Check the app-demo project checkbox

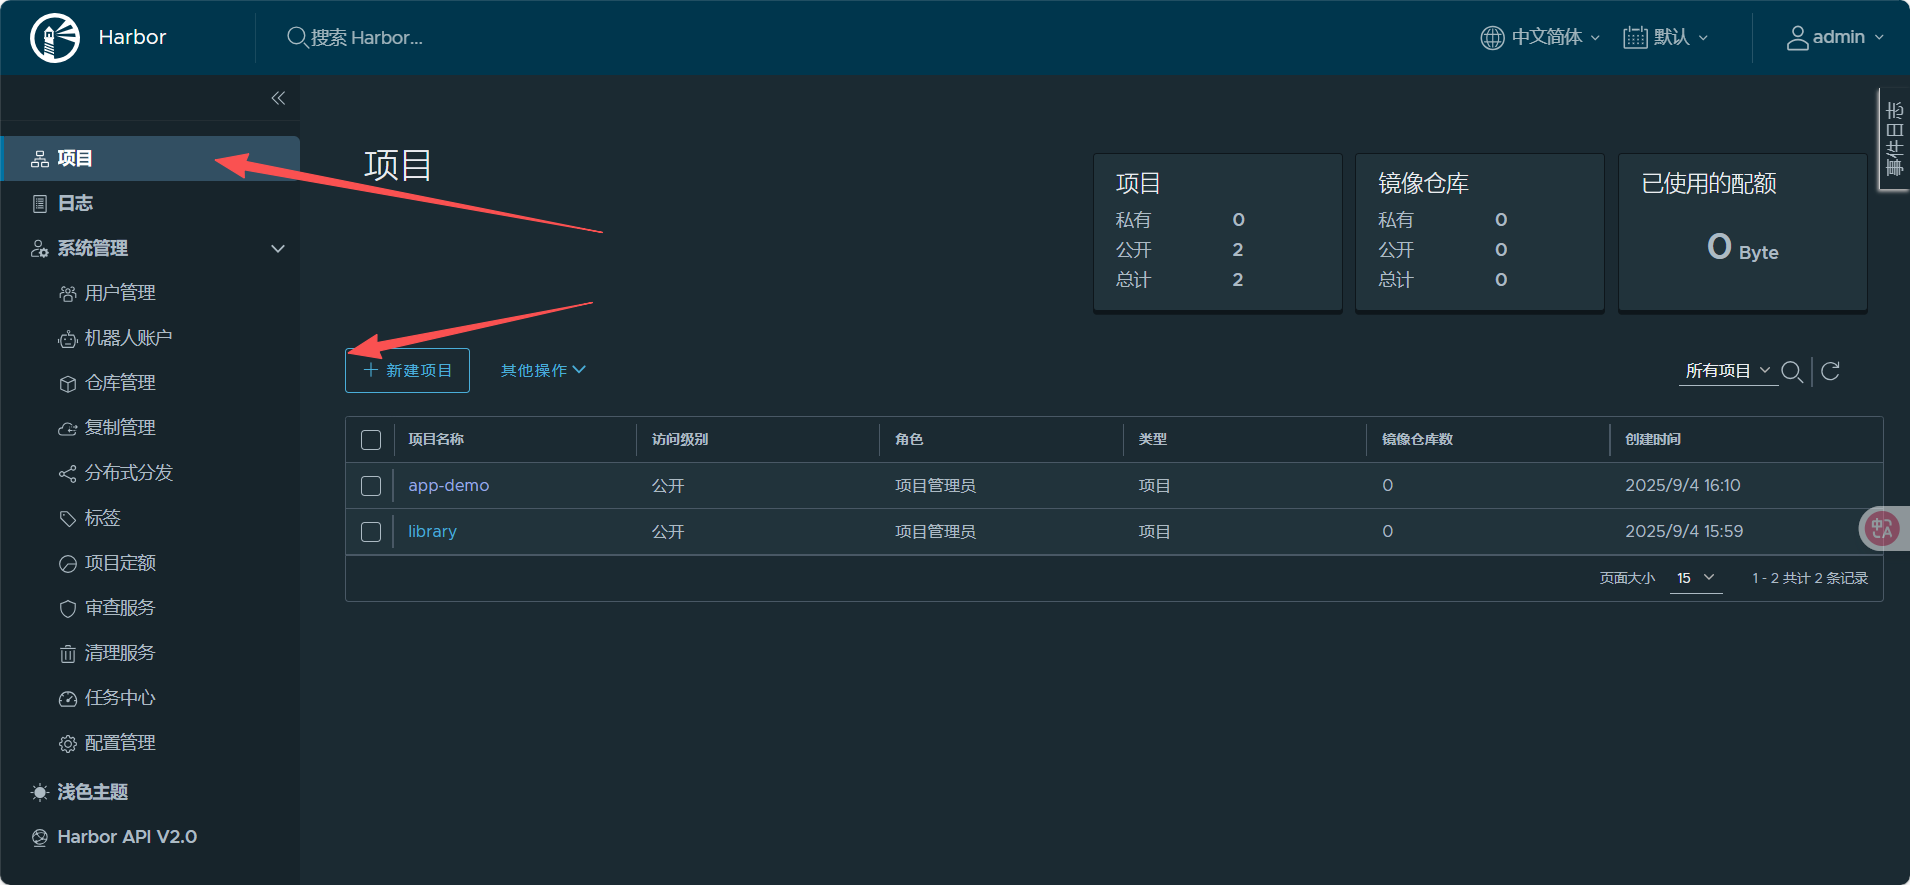[371, 486]
